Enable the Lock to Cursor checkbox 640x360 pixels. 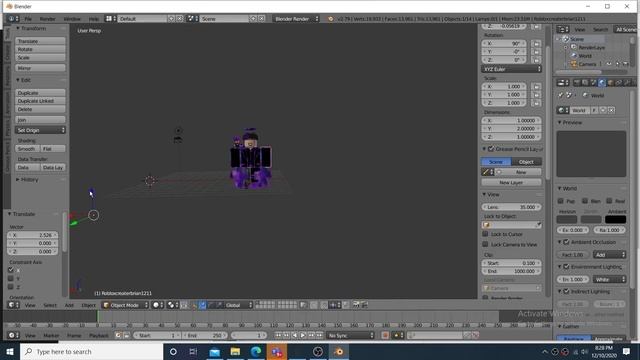pyautogui.click(x=485, y=234)
